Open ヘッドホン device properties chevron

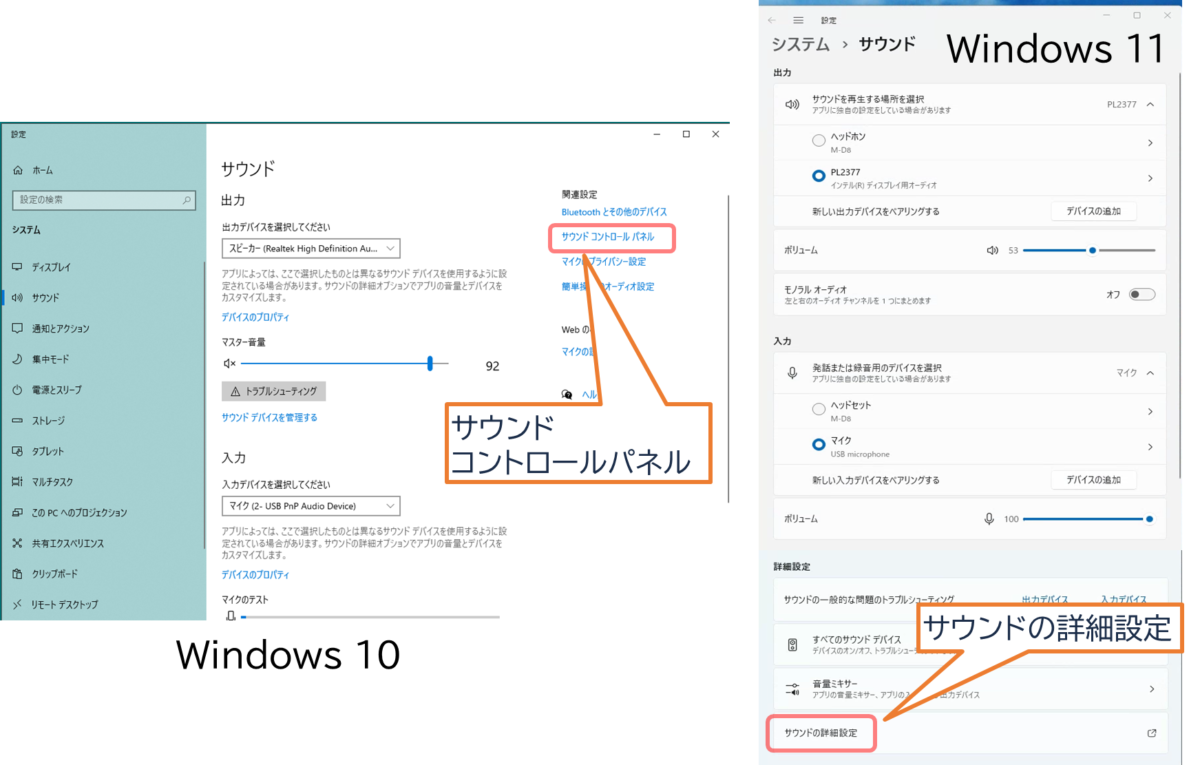coord(1151,143)
